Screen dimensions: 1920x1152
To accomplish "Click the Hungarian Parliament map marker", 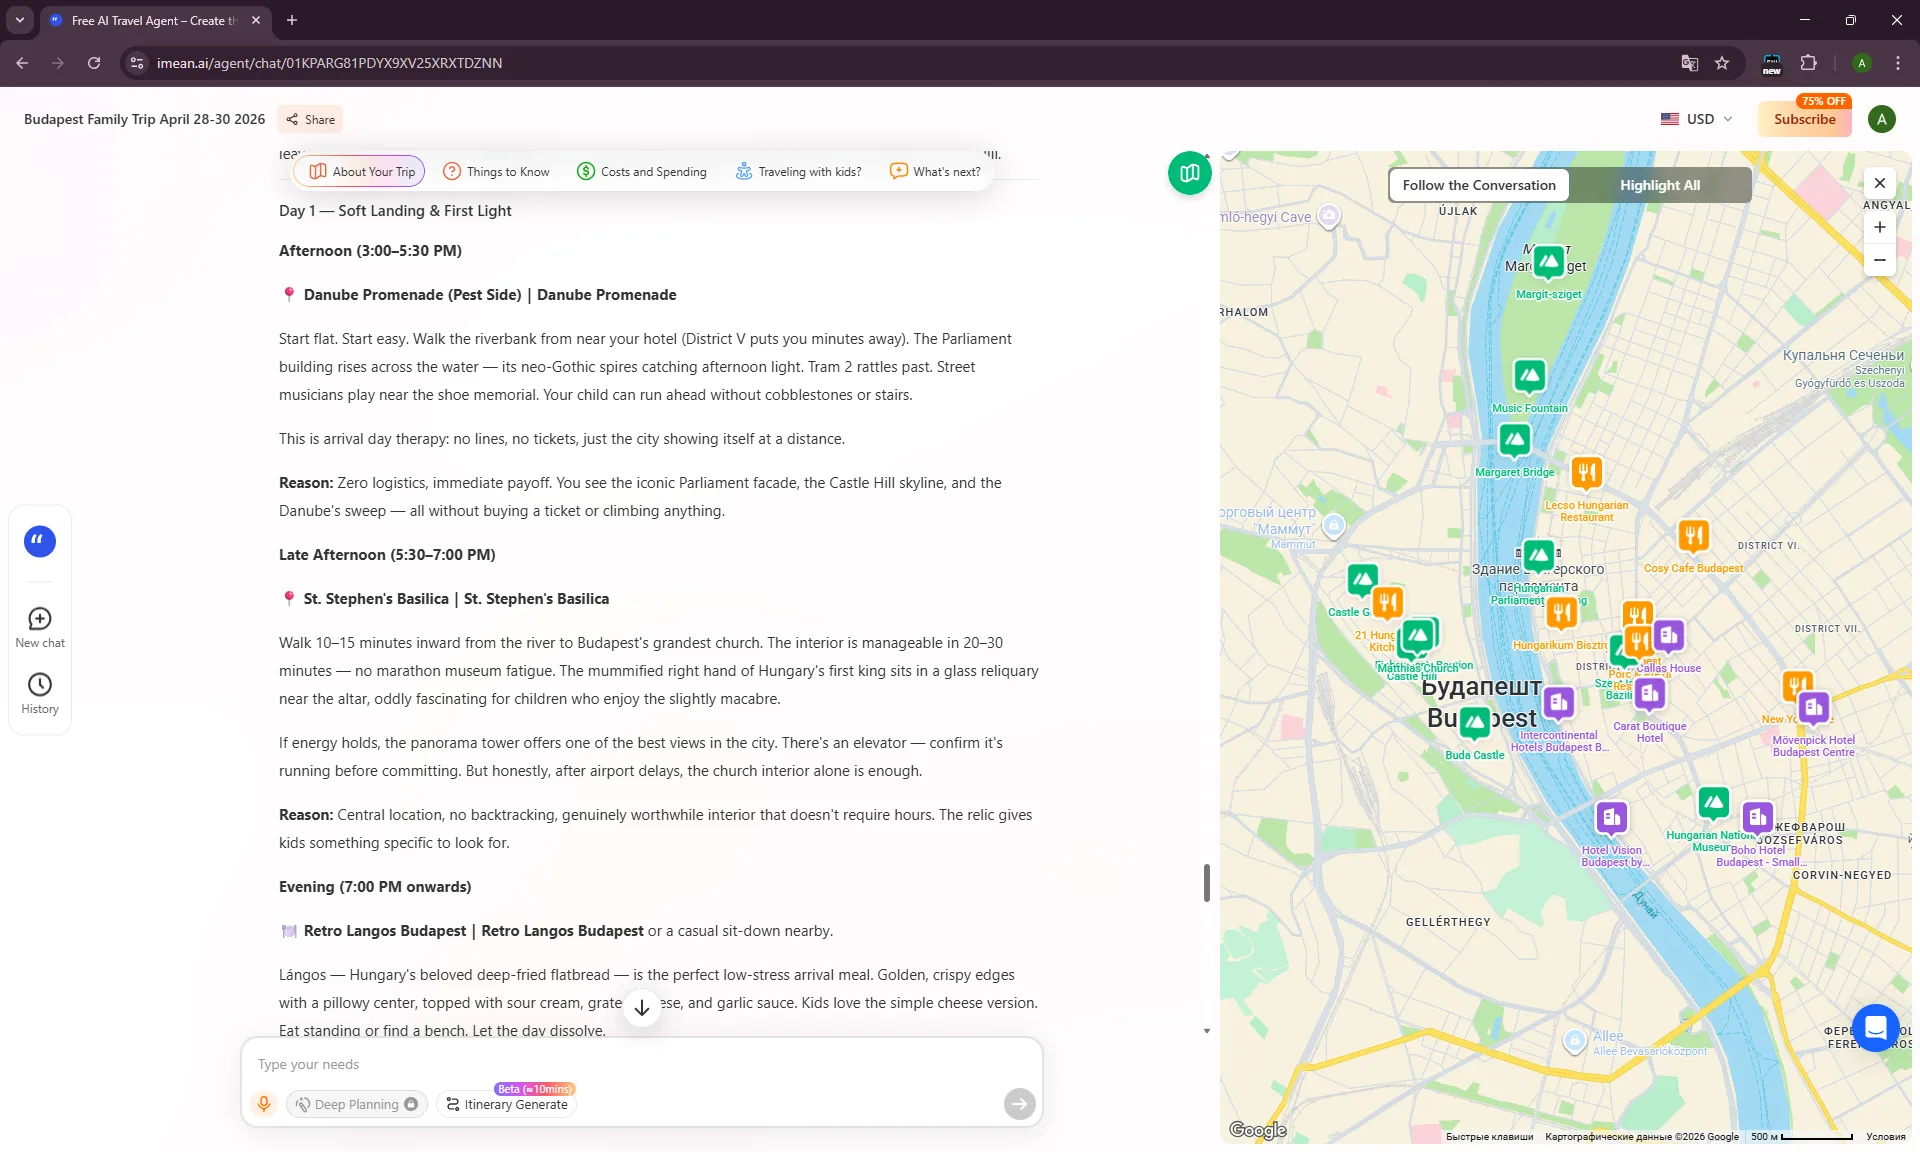I will point(1538,555).
